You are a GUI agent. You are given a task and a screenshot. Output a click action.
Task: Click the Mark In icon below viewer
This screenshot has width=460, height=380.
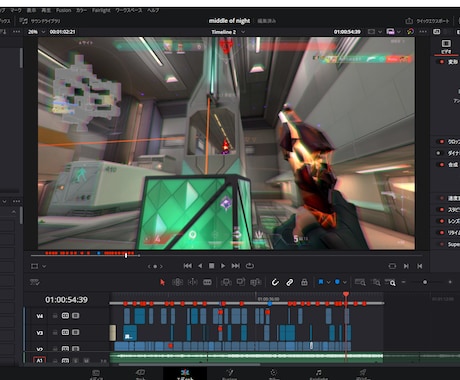[406, 266]
